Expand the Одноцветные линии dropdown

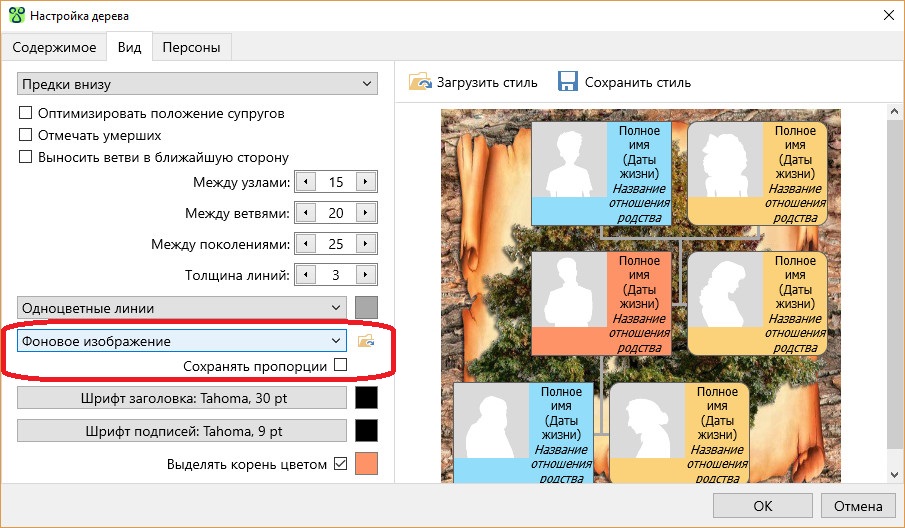(182, 308)
